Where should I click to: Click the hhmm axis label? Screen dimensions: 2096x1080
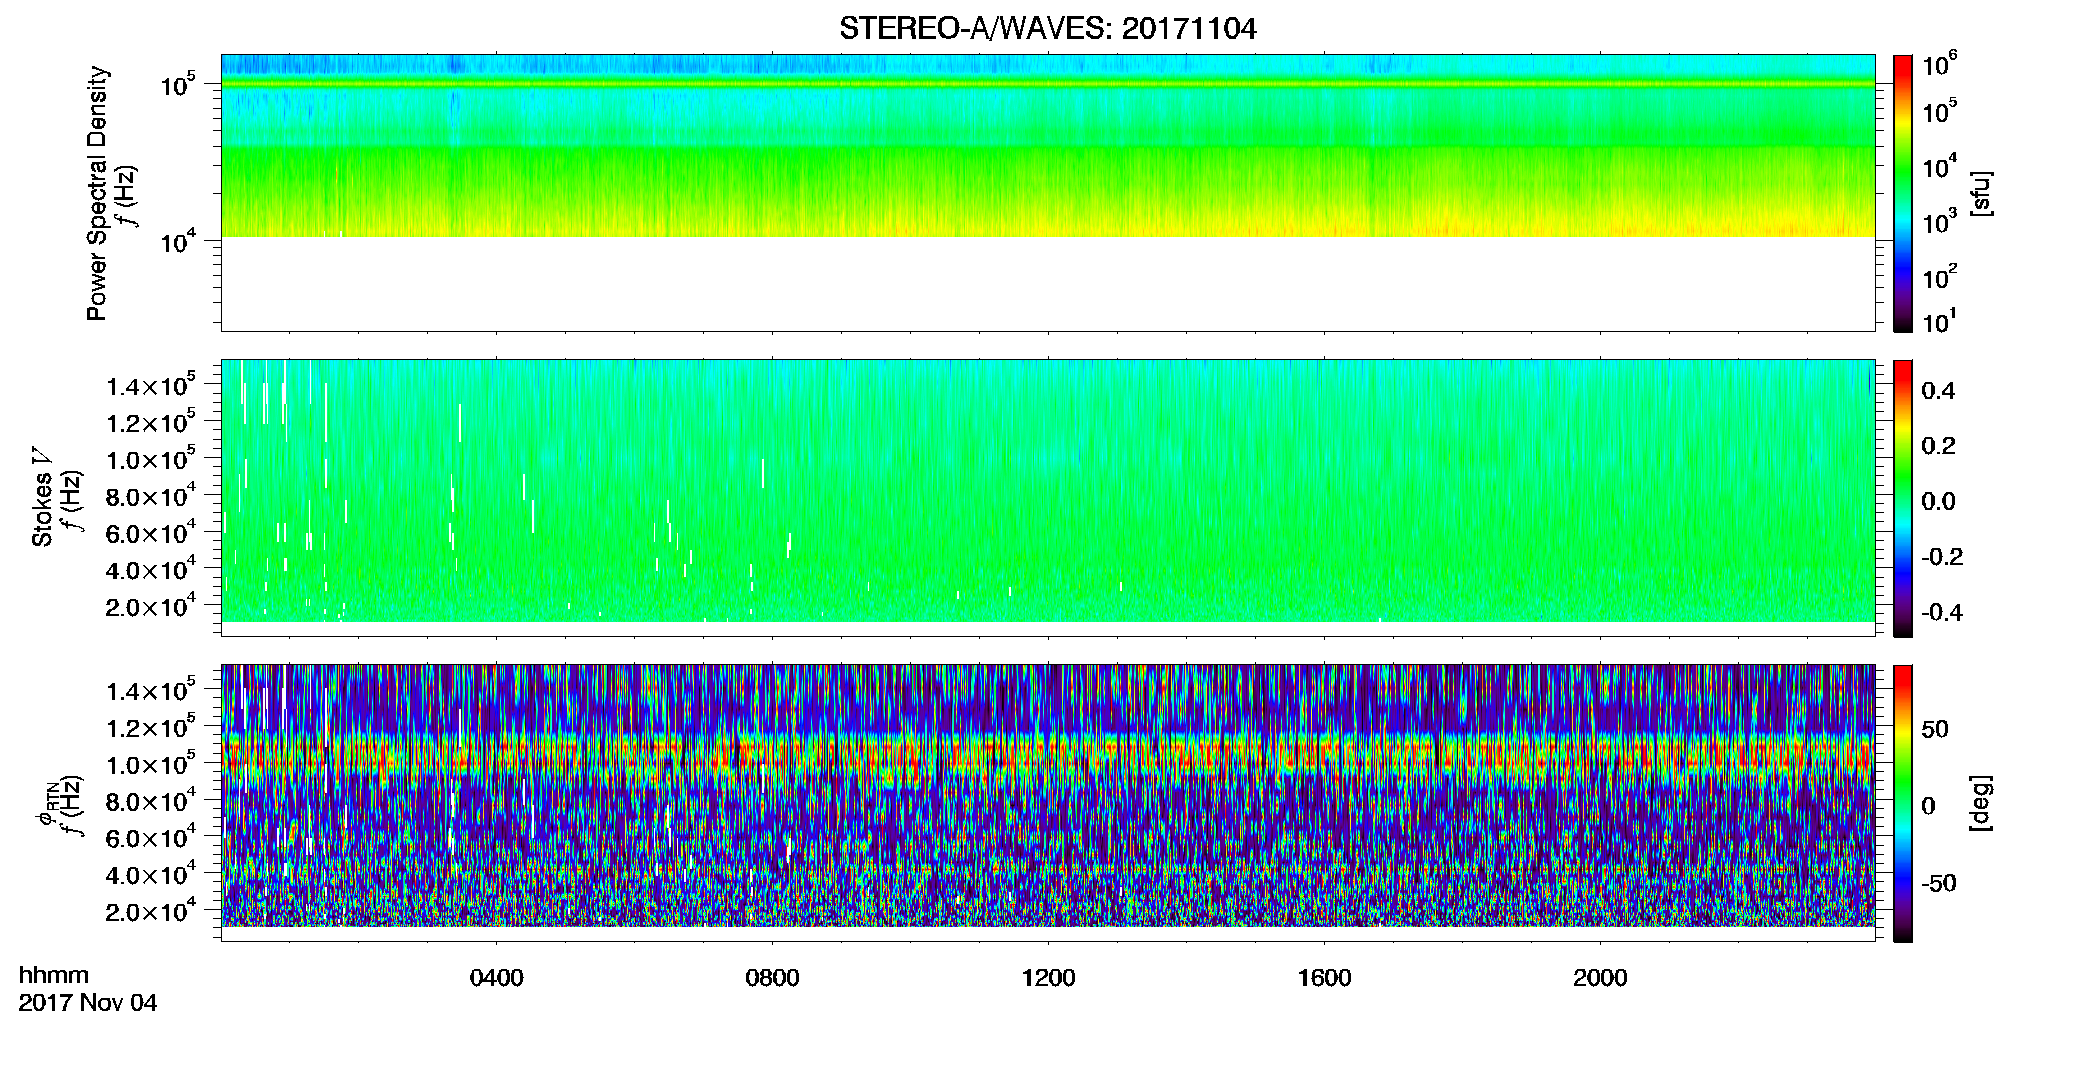[54, 975]
